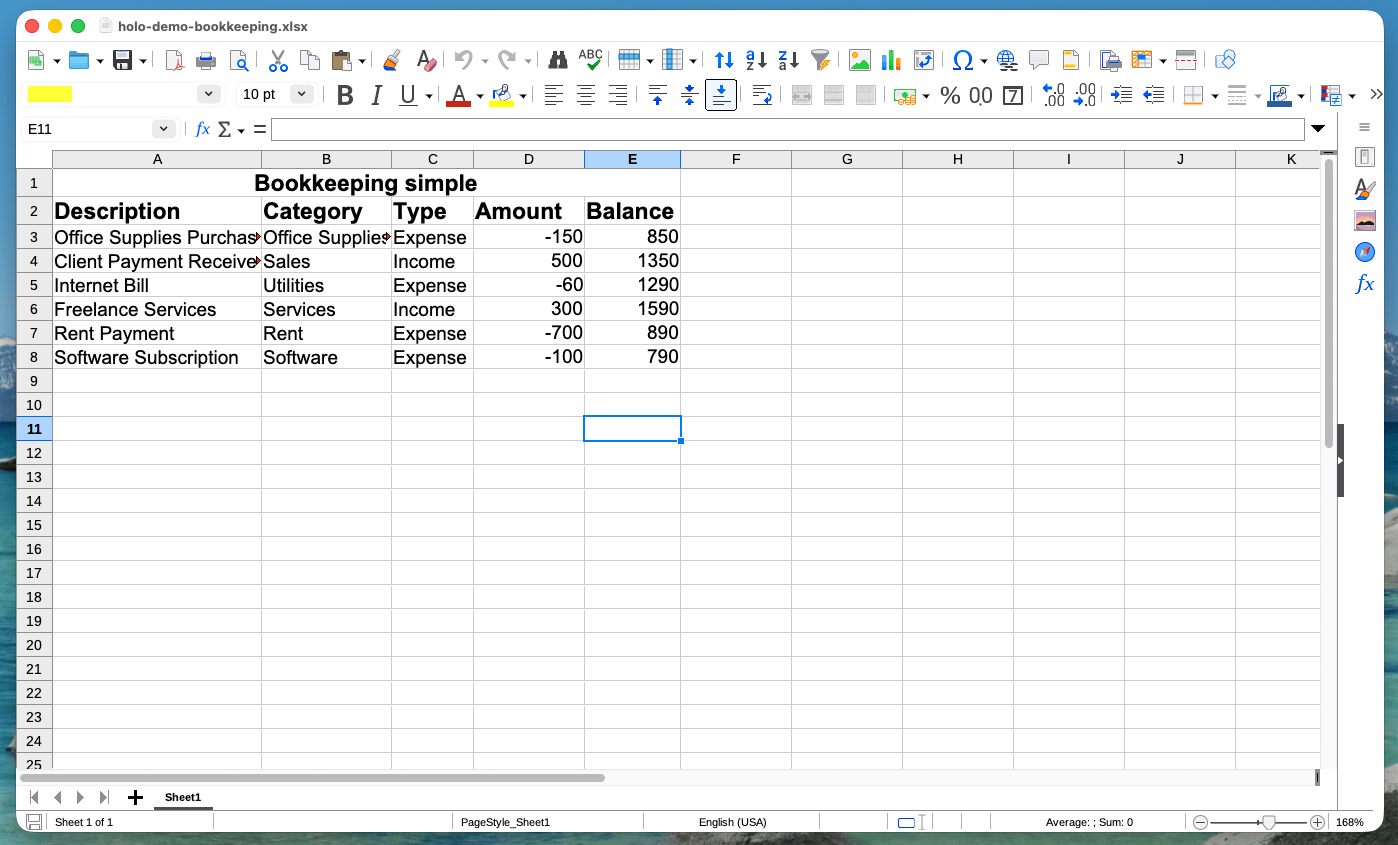This screenshot has height=845, width=1398.
Task: Select the Clone Formatting paintbrush
Action: 393,61
